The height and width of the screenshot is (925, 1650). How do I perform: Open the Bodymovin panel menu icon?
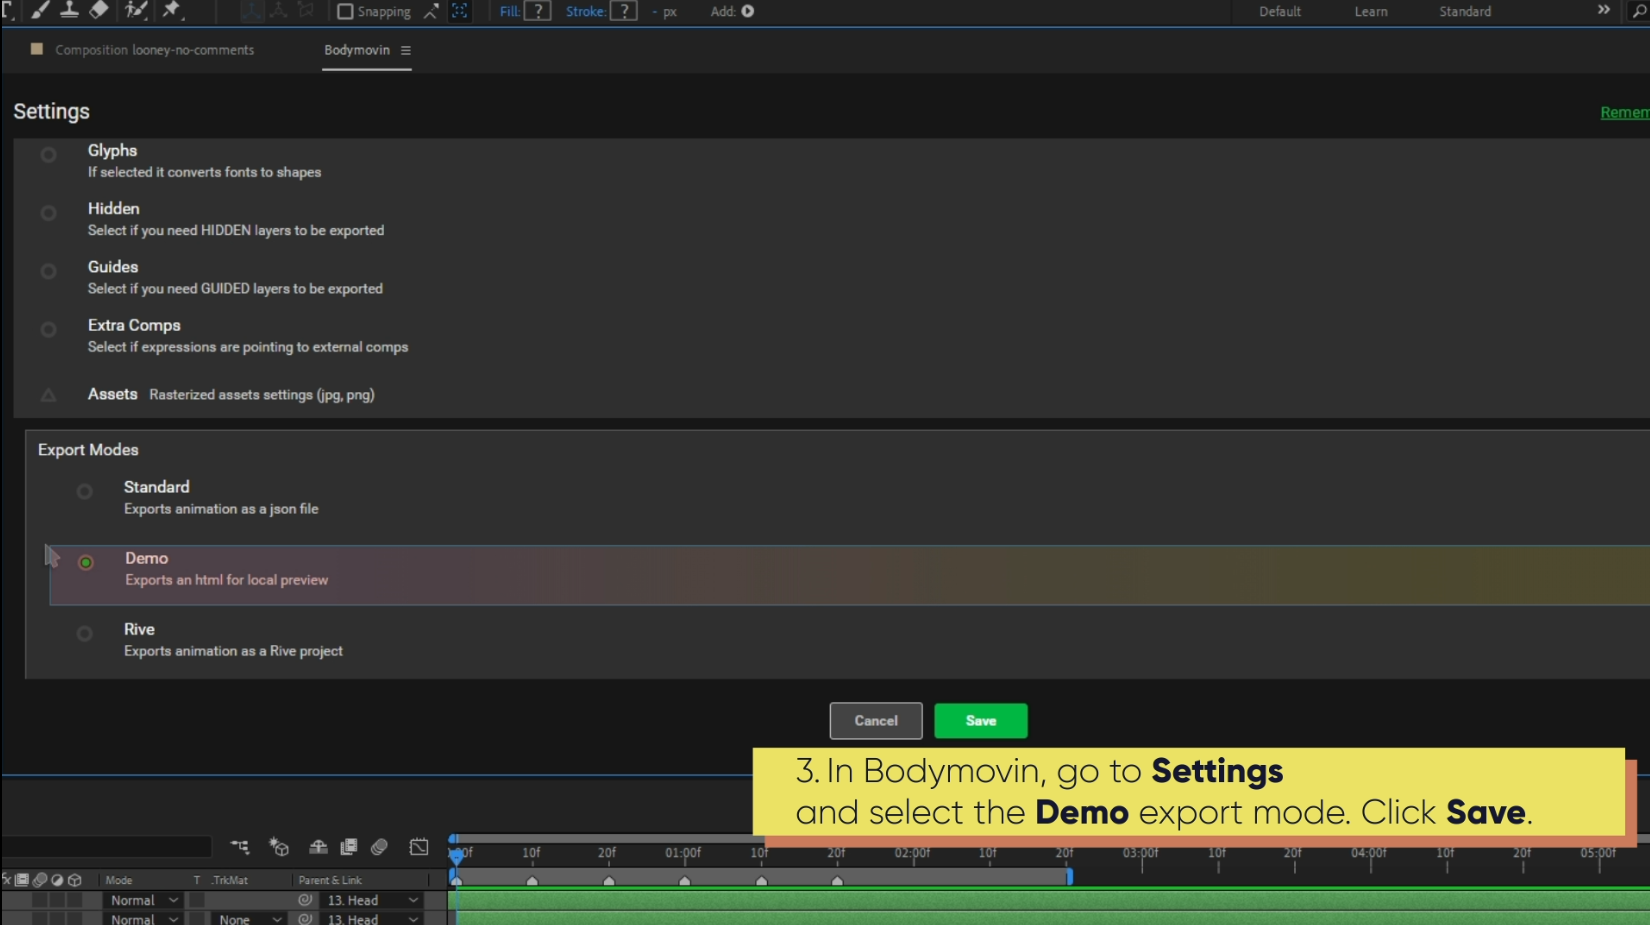pos(405,50)
